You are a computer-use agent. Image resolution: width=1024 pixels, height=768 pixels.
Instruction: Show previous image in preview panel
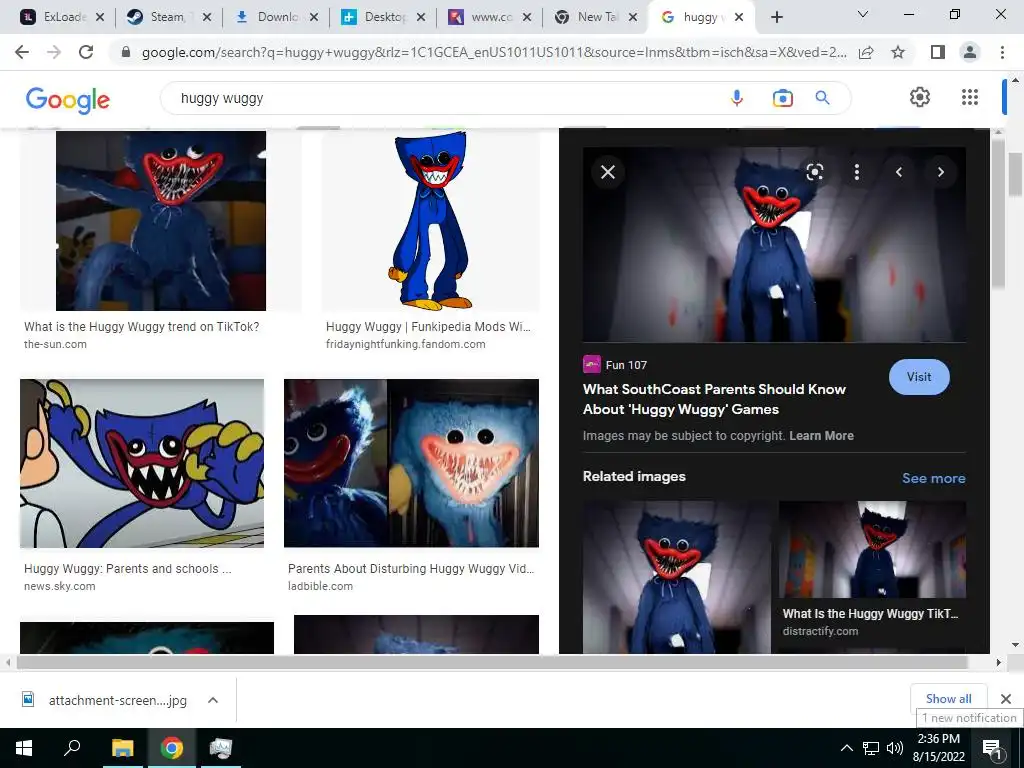click(899, 172)
